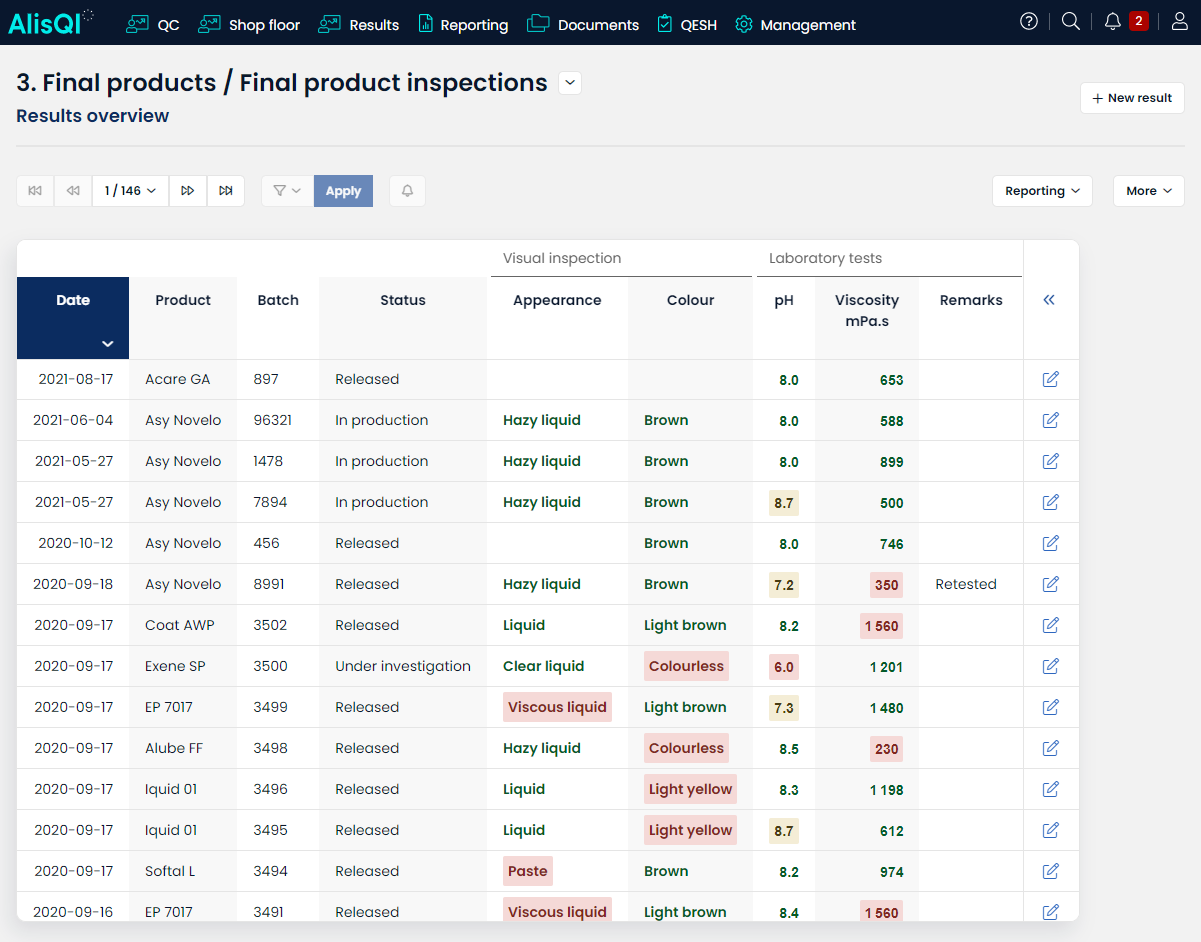Collapse columns with the double chevron
This screenshot has width=1201, height=942.
pyautogui.click(x=1049, y=300)
